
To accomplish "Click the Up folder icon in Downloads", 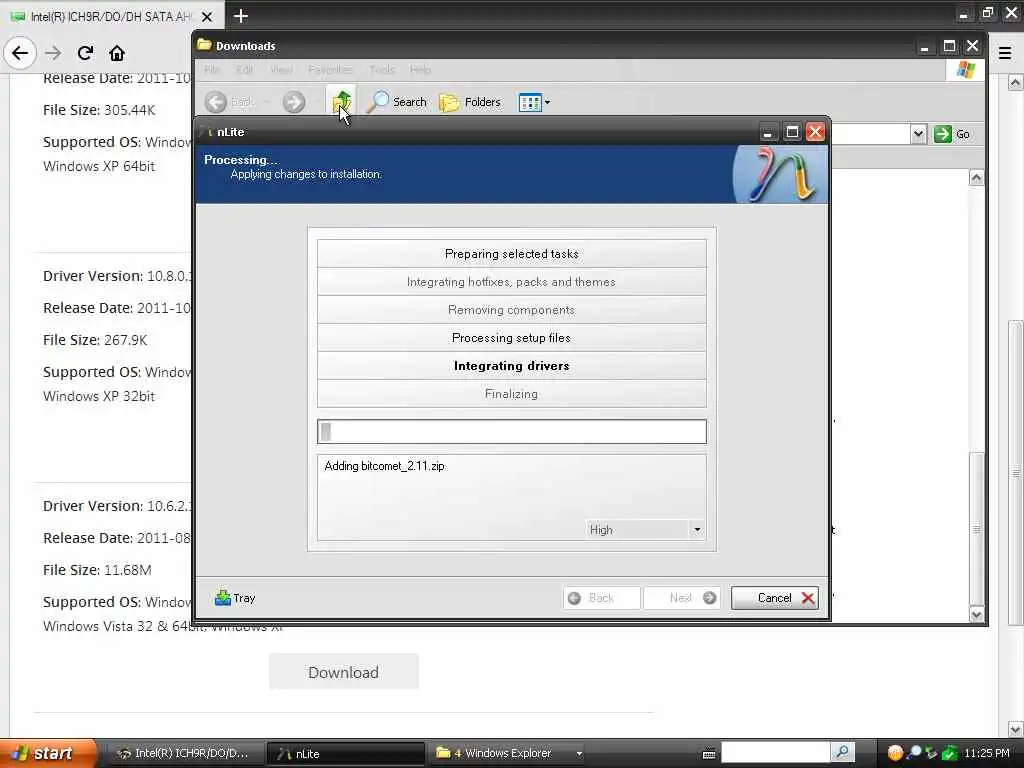I will coord(342,101).
